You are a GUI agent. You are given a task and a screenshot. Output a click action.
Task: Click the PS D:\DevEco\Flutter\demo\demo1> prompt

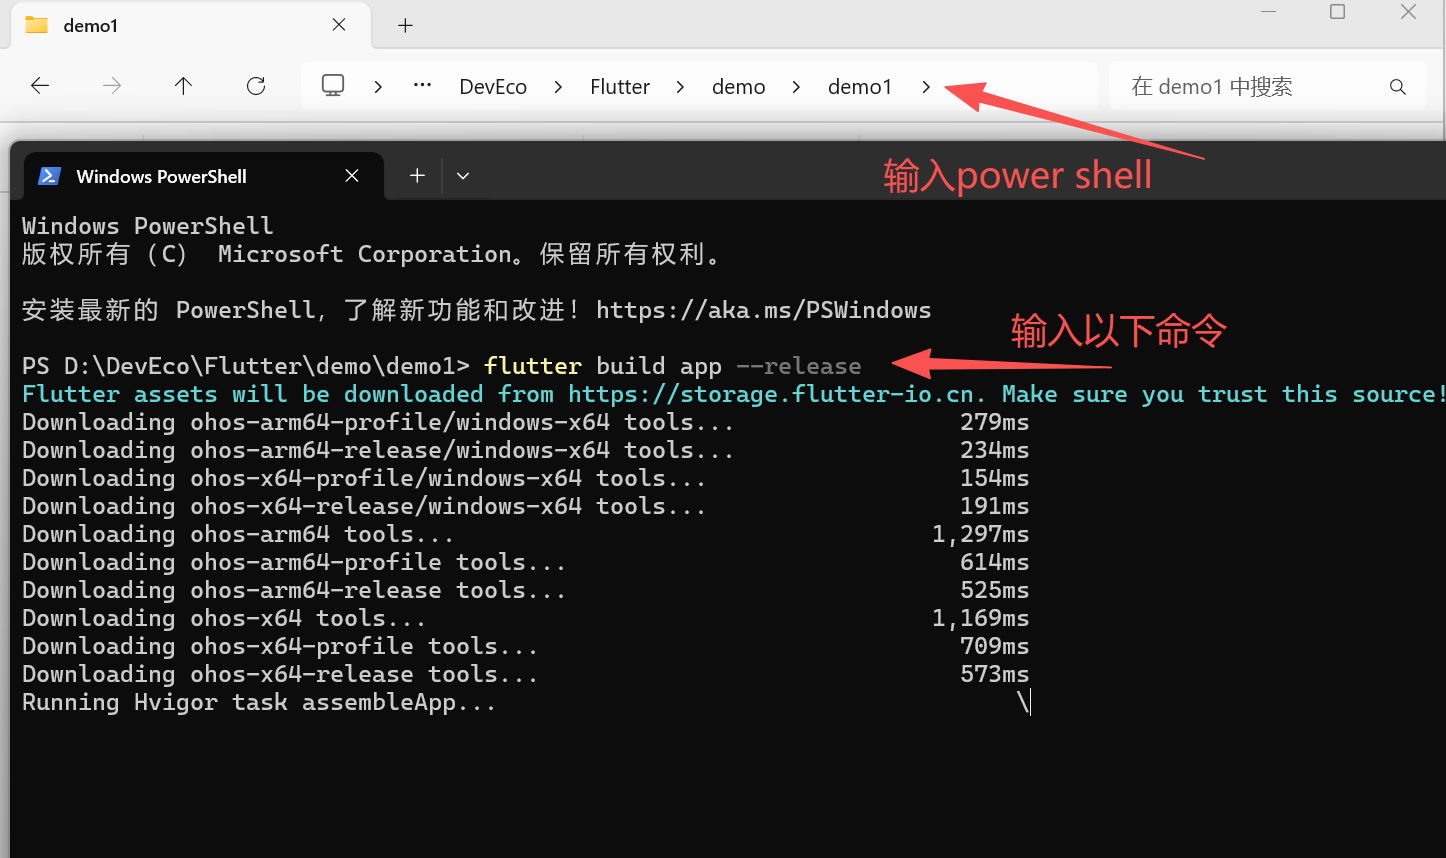tap(246, 366)
